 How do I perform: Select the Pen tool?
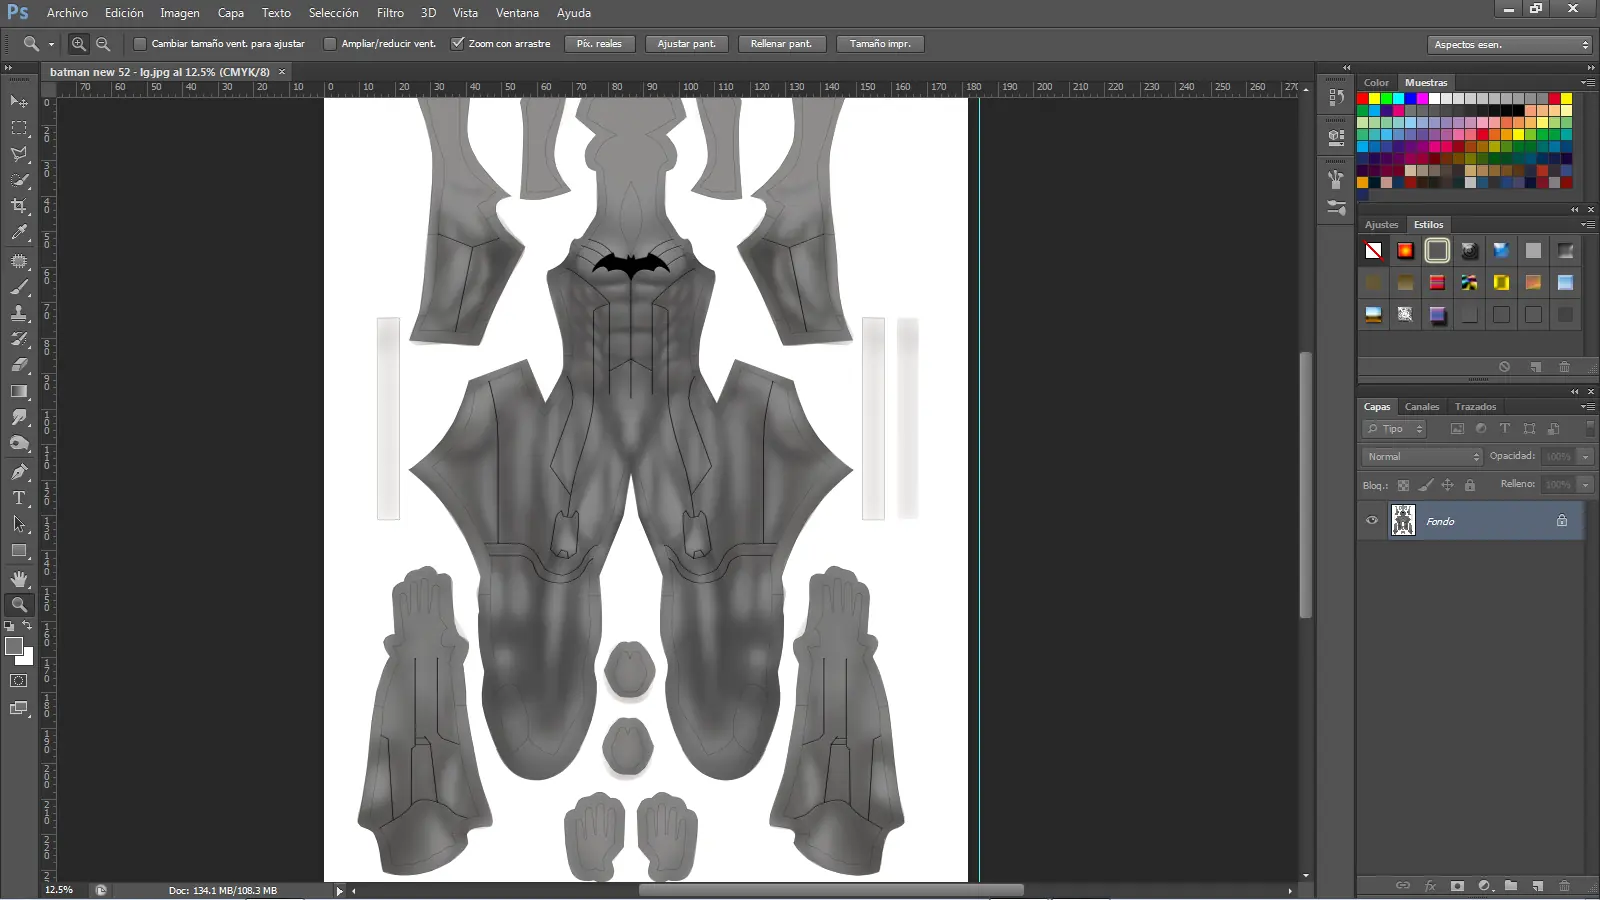pos(19,472)
